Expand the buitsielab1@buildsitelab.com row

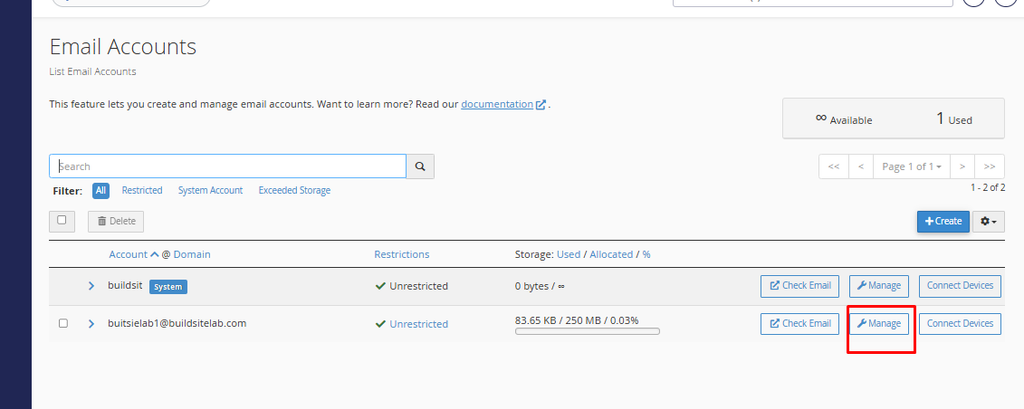[91, 323]
